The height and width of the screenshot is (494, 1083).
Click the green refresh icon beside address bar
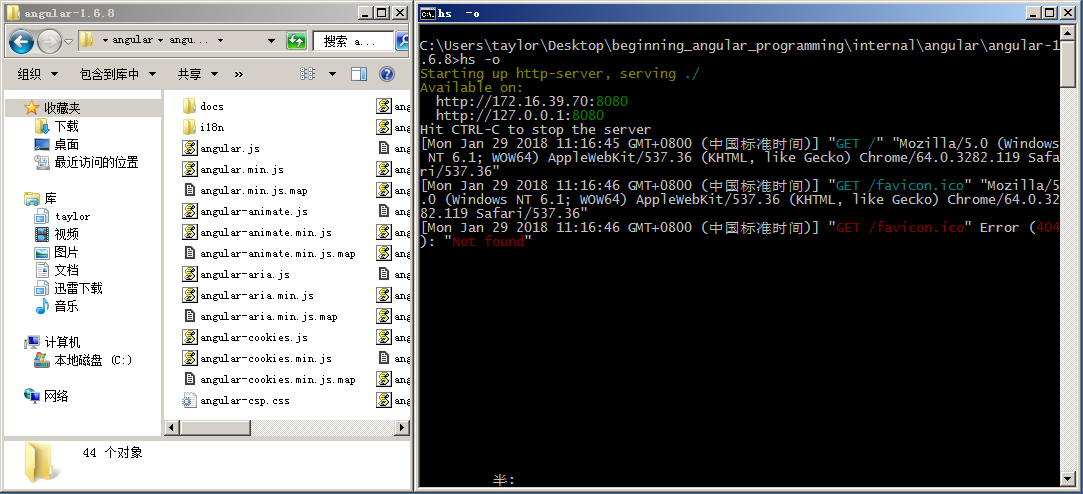(296, 41)
